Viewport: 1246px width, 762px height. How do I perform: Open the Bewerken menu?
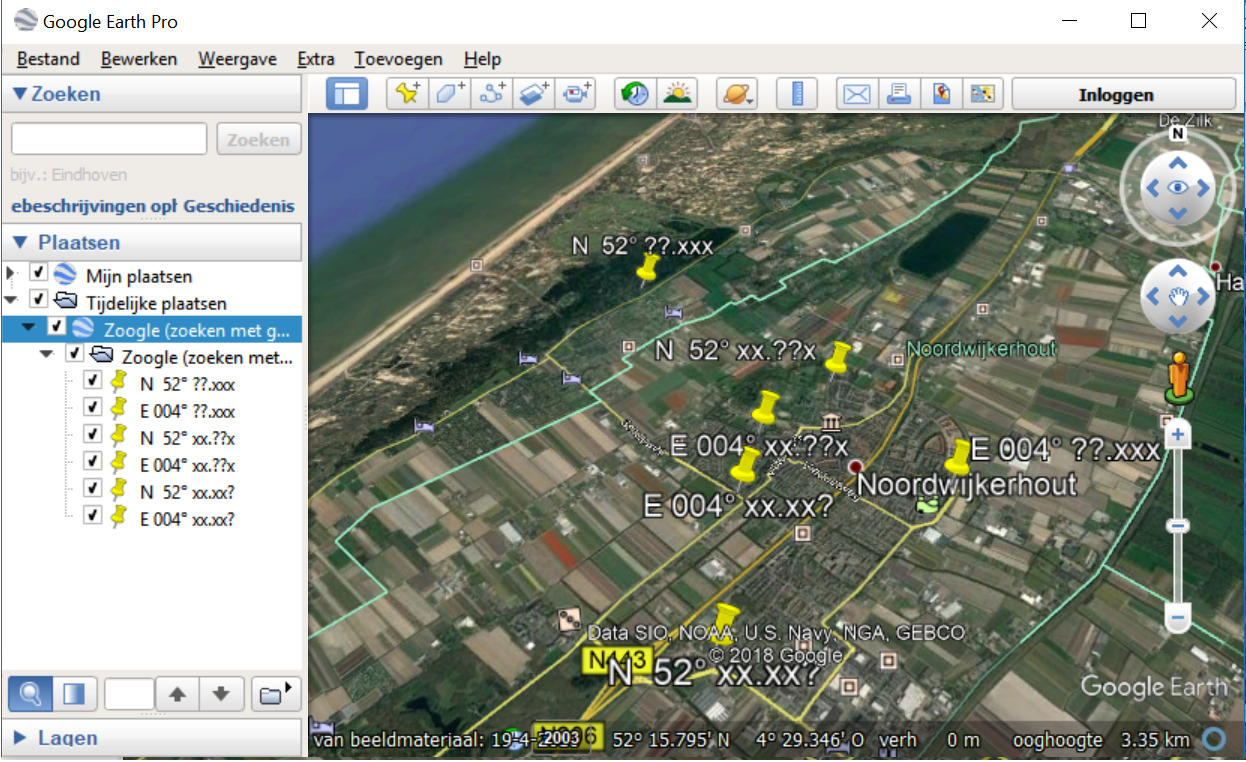pos(139,59)
